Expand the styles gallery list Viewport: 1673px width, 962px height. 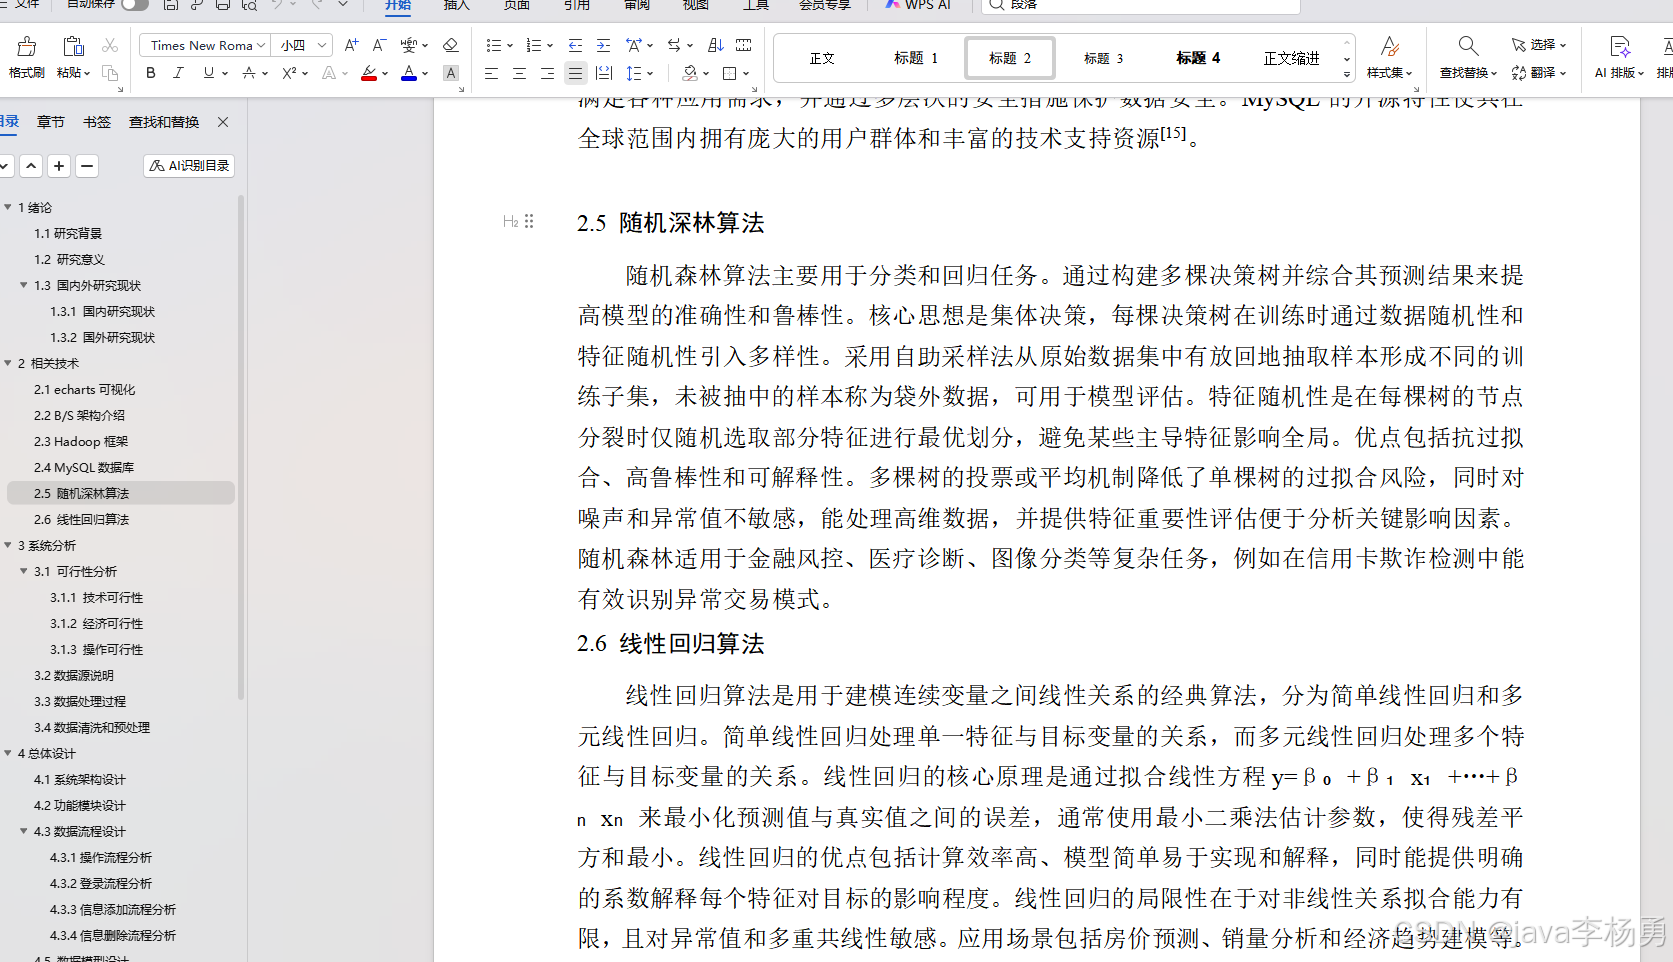1347,75
